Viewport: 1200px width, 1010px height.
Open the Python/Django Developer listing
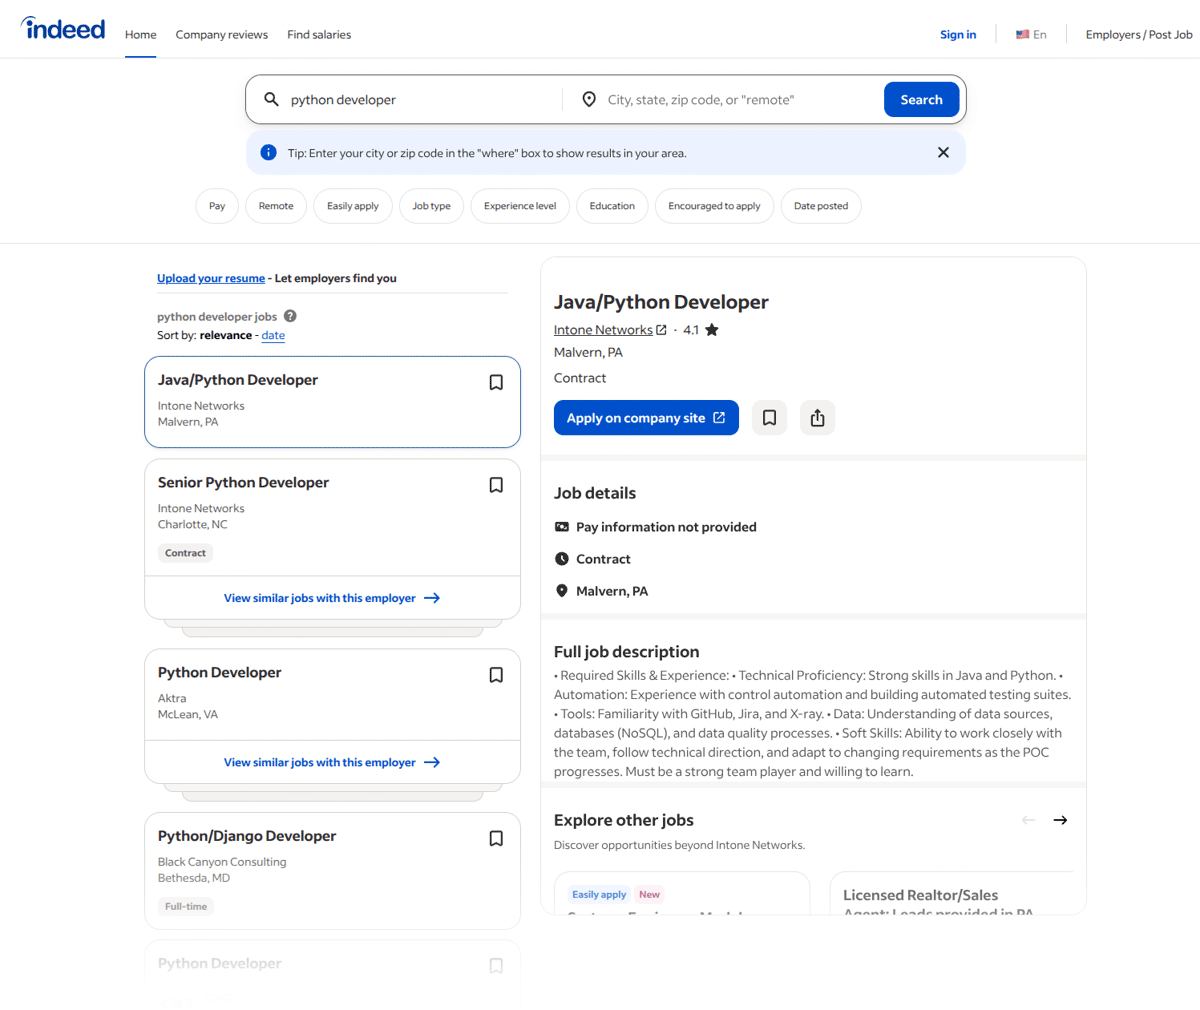[x=247, y=836]
